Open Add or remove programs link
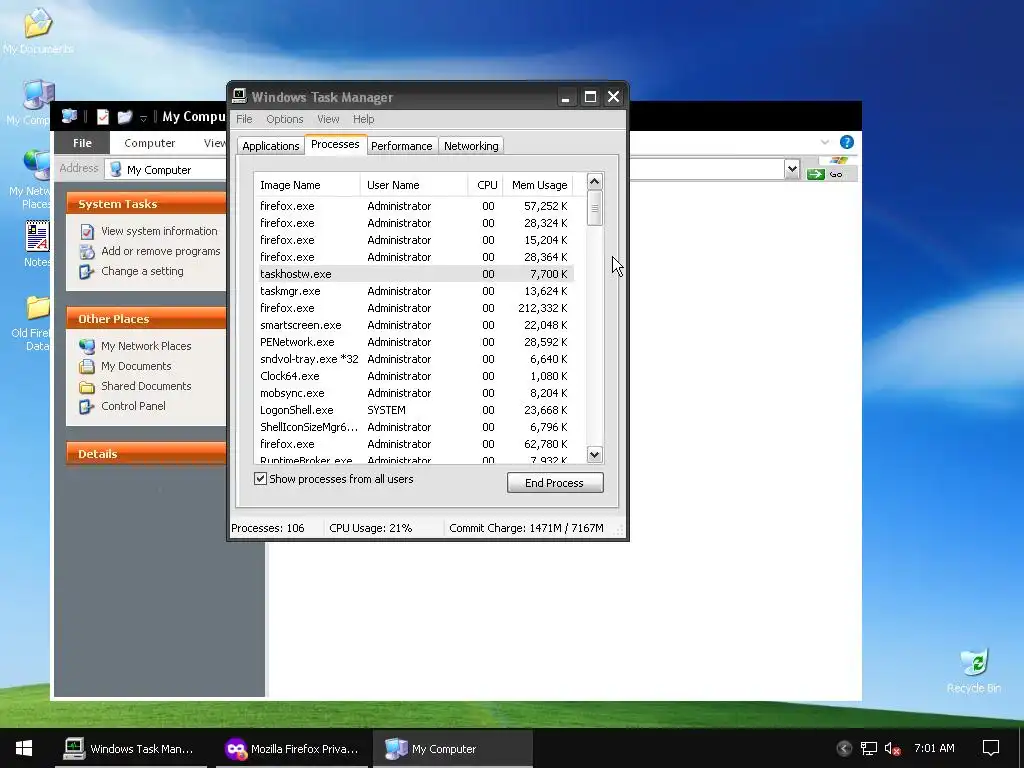This screenshot has height=768, width=1024. coord(161,251)
